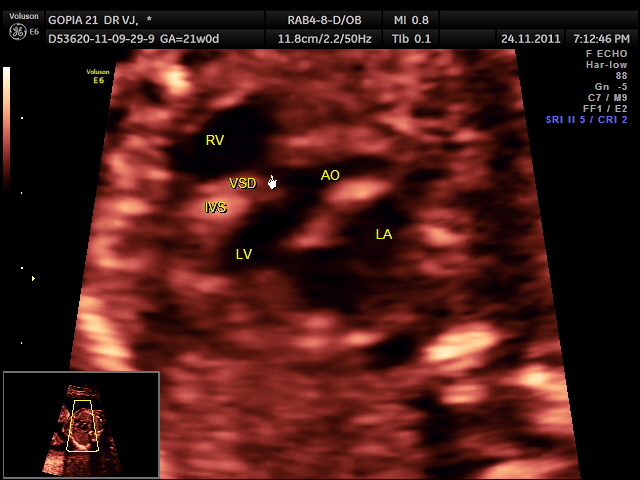Click the patient name GOPIA 21 DR VJ.
Image resolution: width=640 pixels, height=480 pixels.
[100, 20]
